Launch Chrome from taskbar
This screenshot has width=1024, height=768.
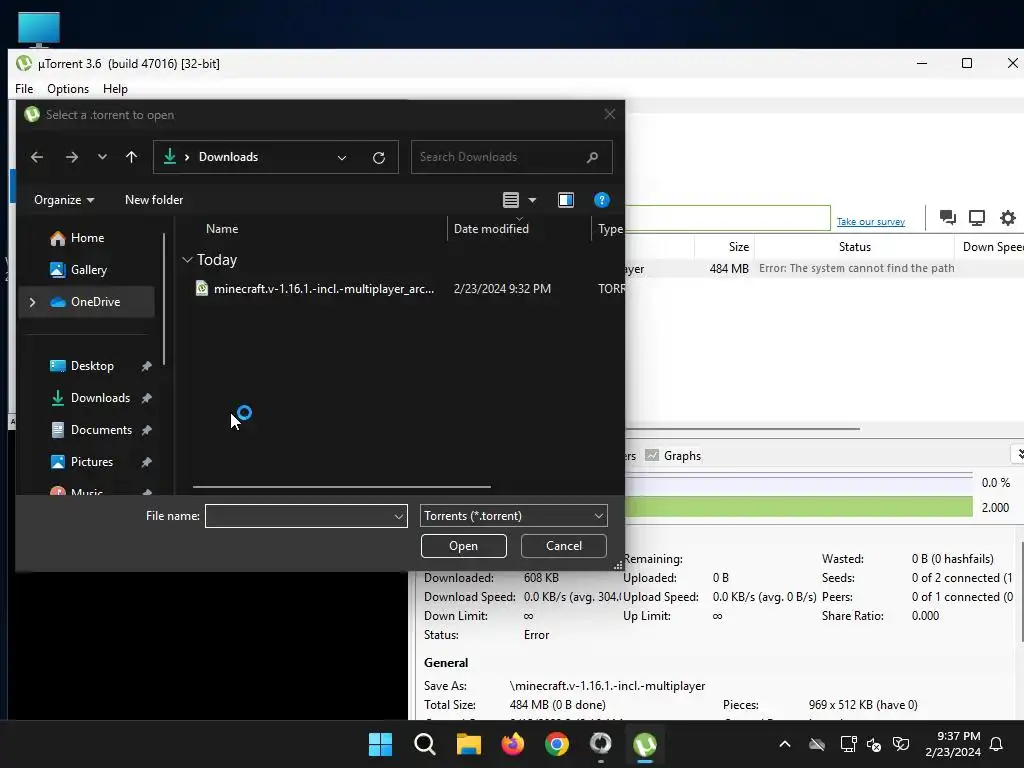(x=556, y=744)
